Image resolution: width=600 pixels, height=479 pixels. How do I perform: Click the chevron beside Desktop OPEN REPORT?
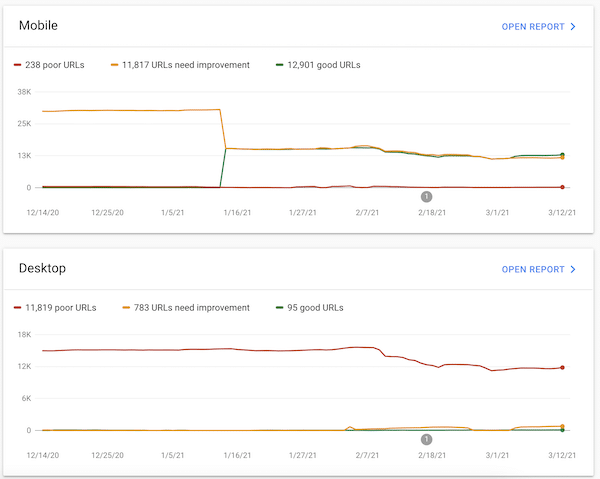pos(573,269)
